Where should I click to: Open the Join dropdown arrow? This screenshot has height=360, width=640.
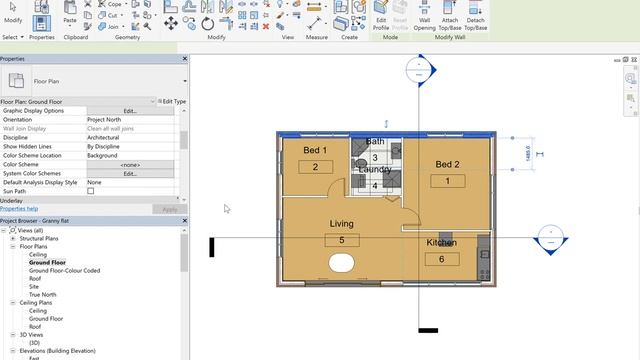[x=123, y=27]
